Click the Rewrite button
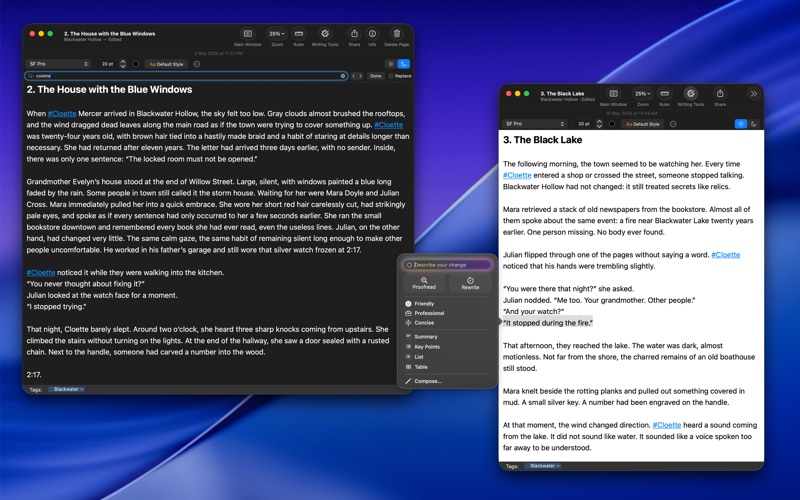The height and width of the screenshot is (500, 800). tap(470, 284)
